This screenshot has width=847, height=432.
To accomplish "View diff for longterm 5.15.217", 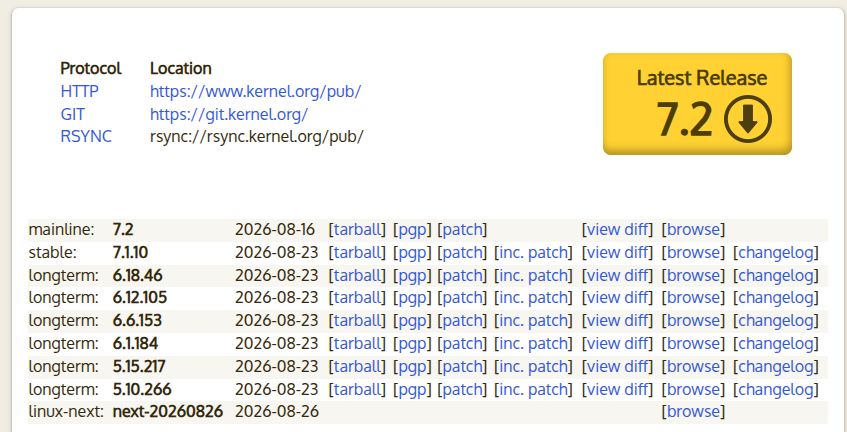I will click(617, 366).
